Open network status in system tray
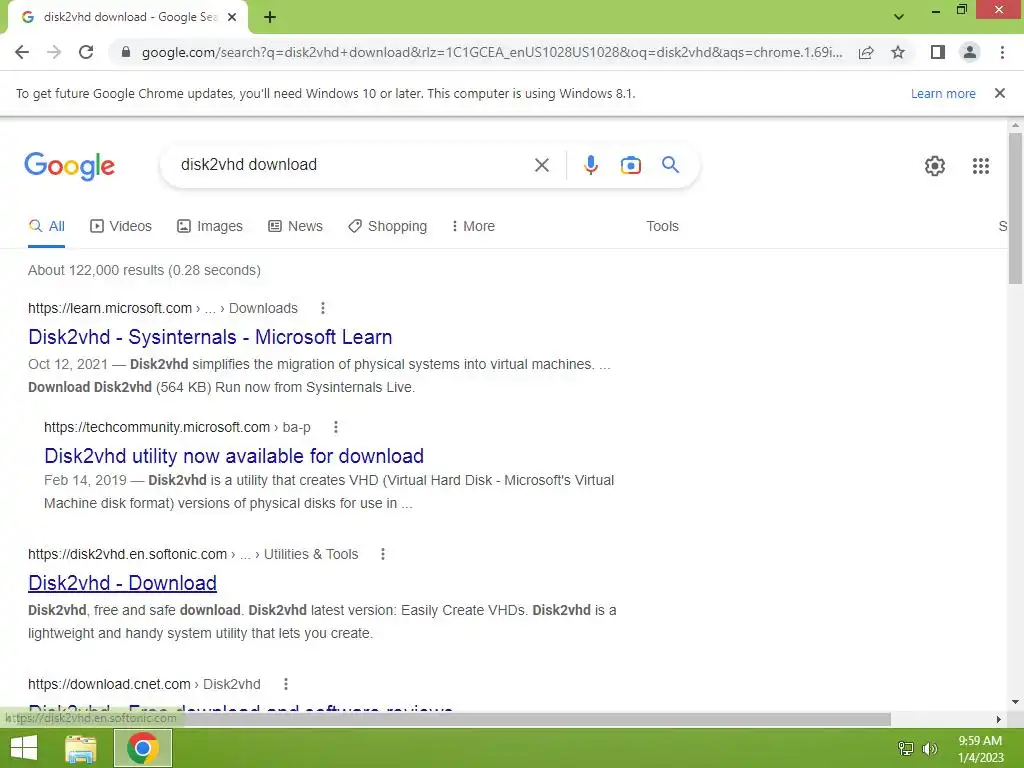Screen dimensions: 1024x768 click(906, 748)
